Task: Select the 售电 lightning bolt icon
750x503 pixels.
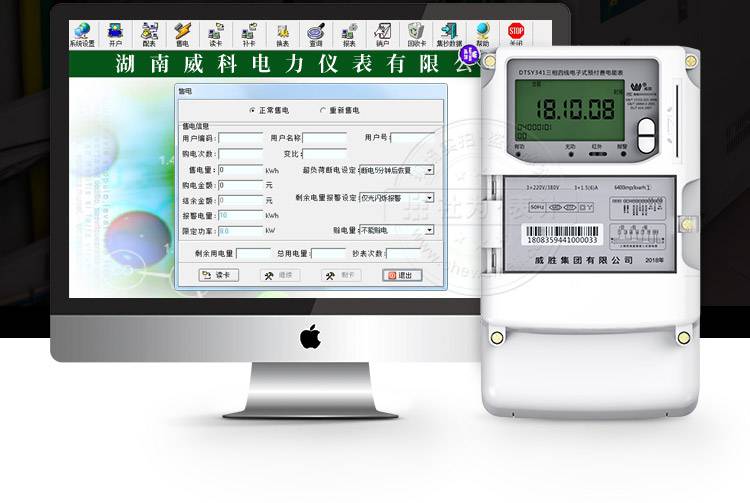Action: pos(182,34)
